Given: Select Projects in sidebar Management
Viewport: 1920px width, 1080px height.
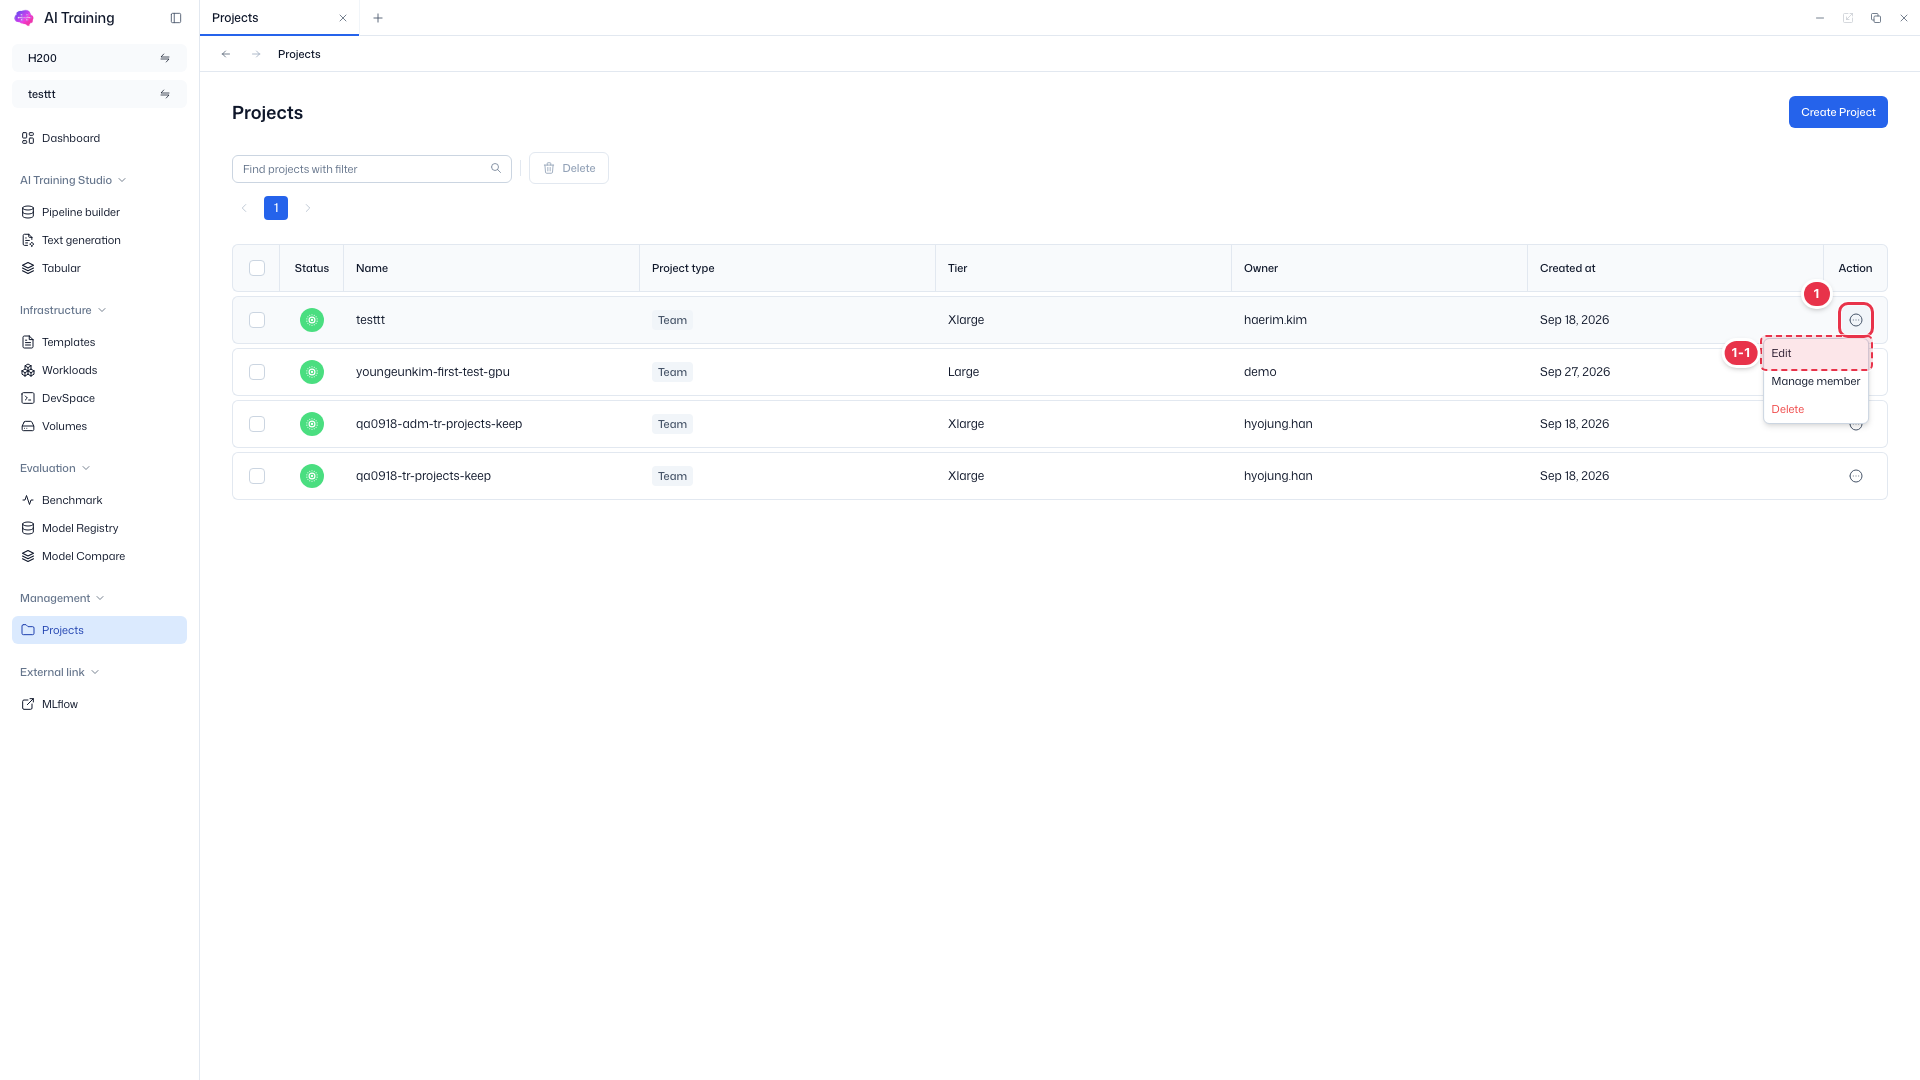Looking at the screenshot, I should (99, 630).
